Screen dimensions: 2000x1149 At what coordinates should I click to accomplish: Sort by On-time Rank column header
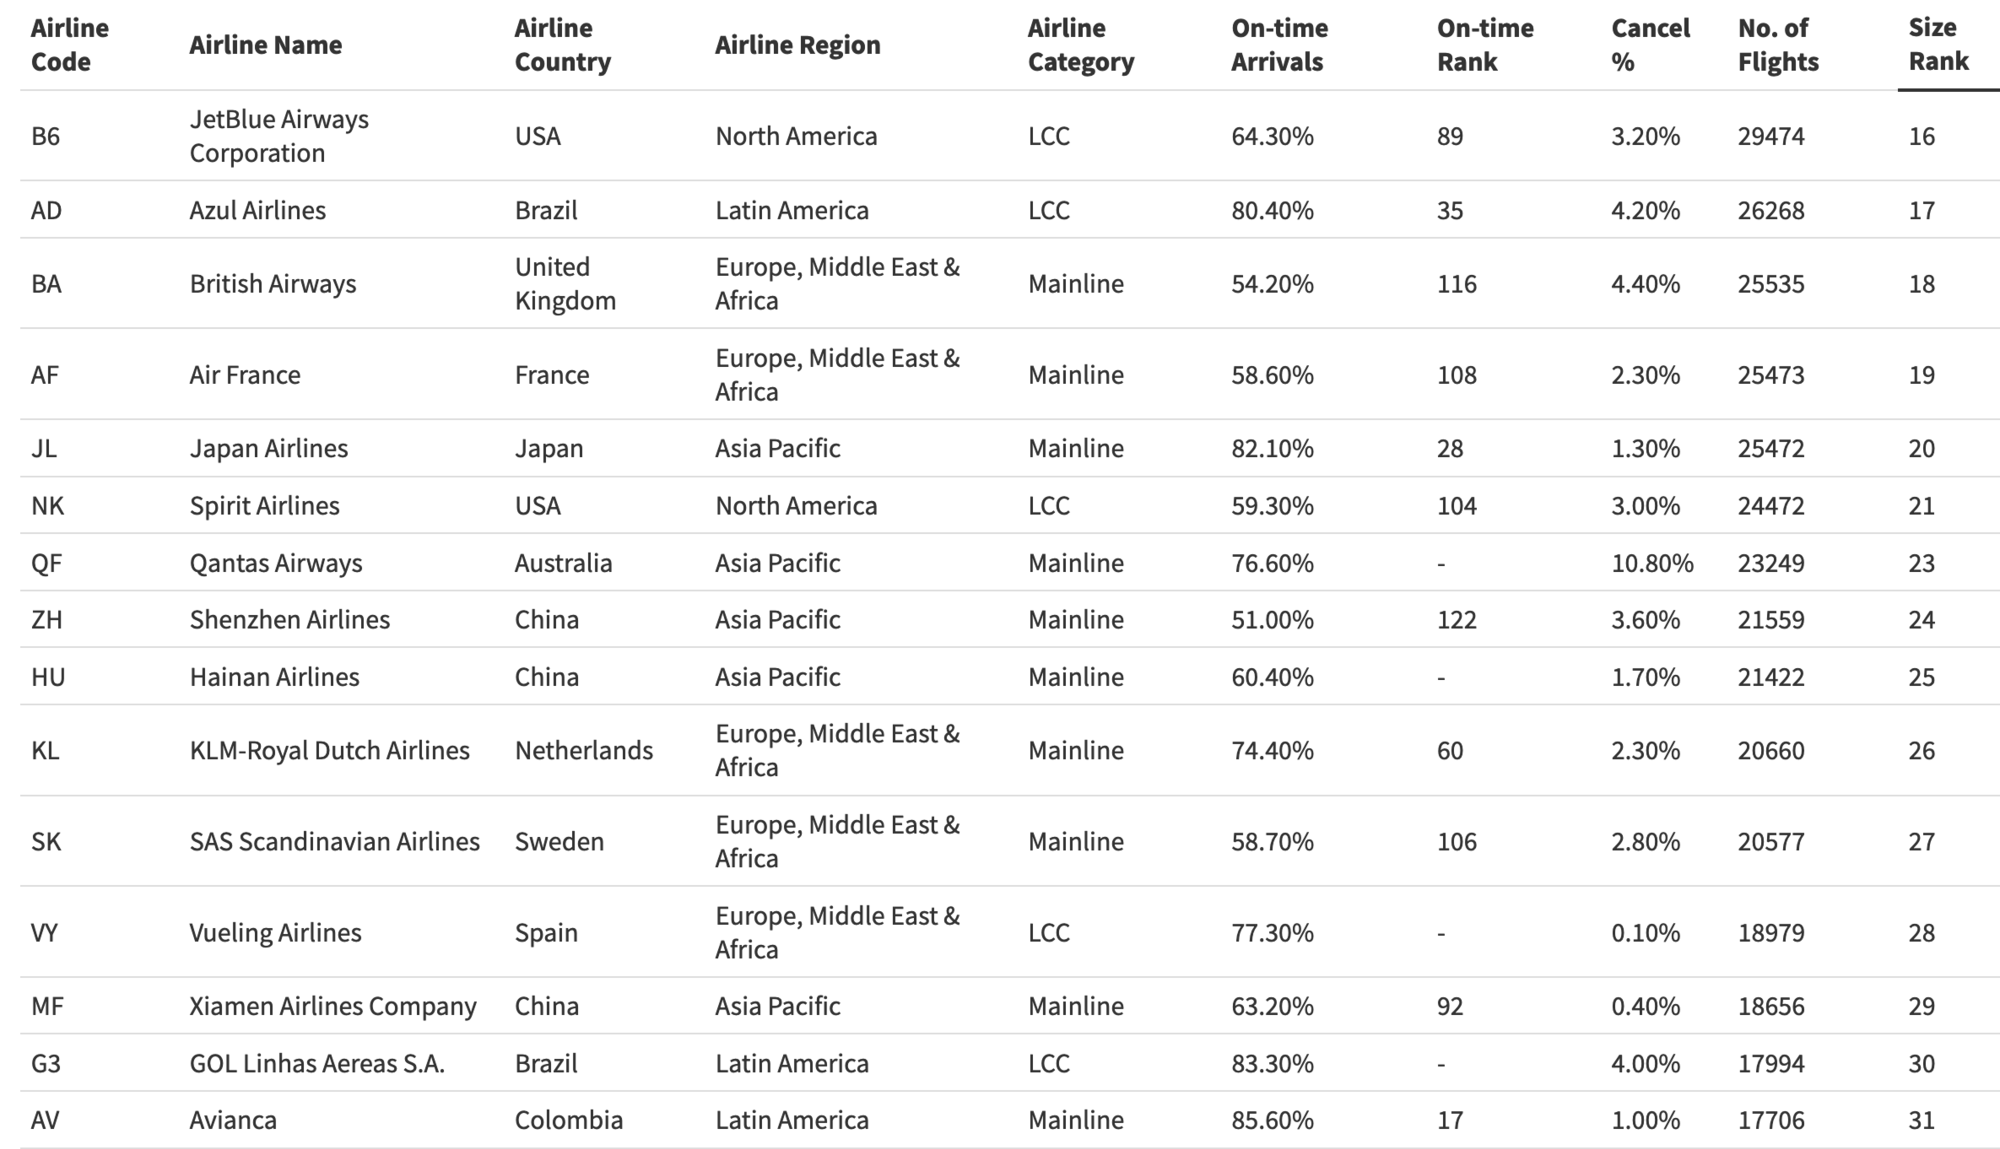tap(1485, 44)
